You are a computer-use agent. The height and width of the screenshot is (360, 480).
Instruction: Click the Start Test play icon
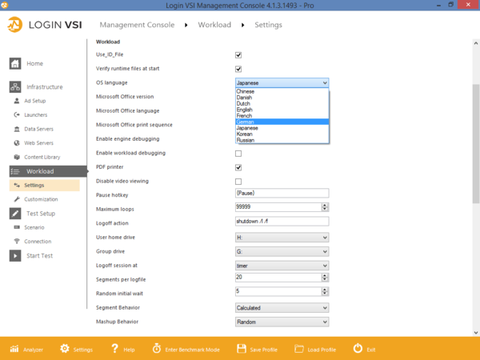pyautogui.click(x=15, y=256)
